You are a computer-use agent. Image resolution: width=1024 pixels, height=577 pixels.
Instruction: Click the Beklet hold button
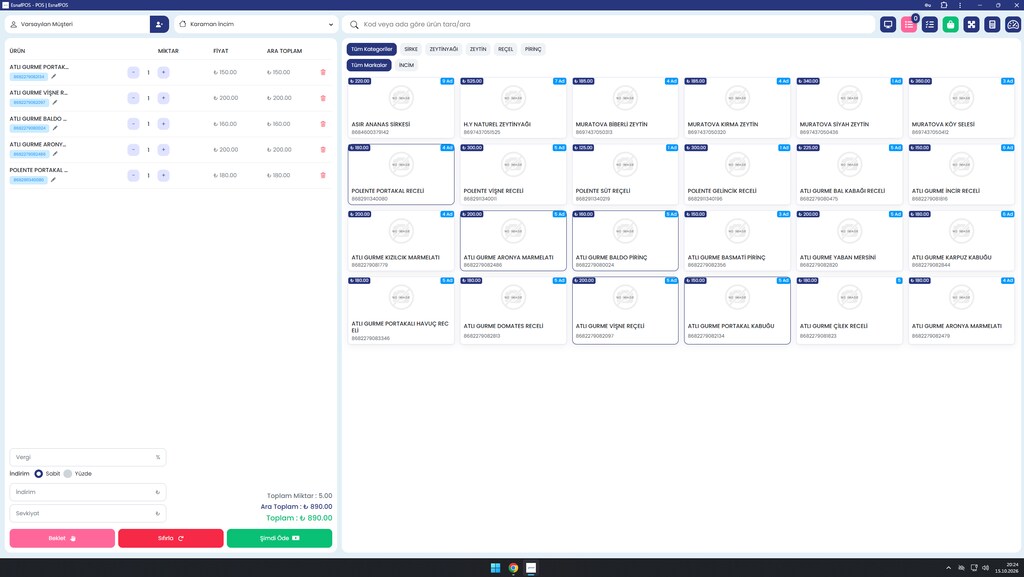[x=62, y=538]
